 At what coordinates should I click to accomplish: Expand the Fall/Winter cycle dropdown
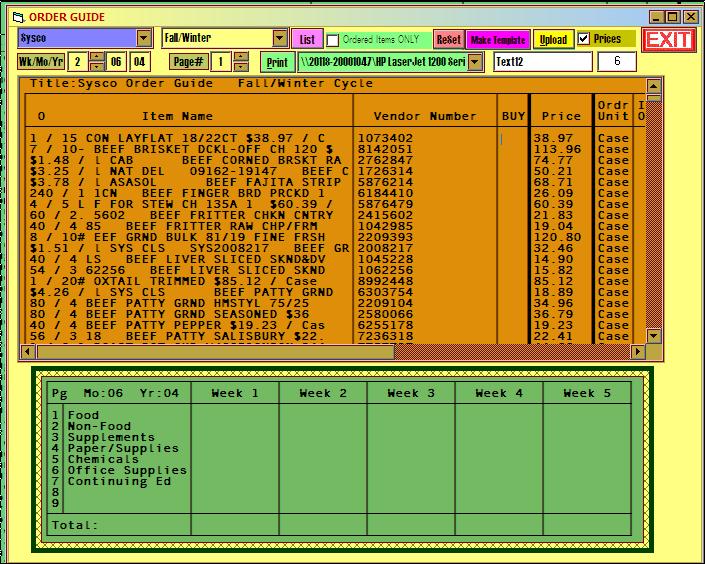click(x=280, y=38)
